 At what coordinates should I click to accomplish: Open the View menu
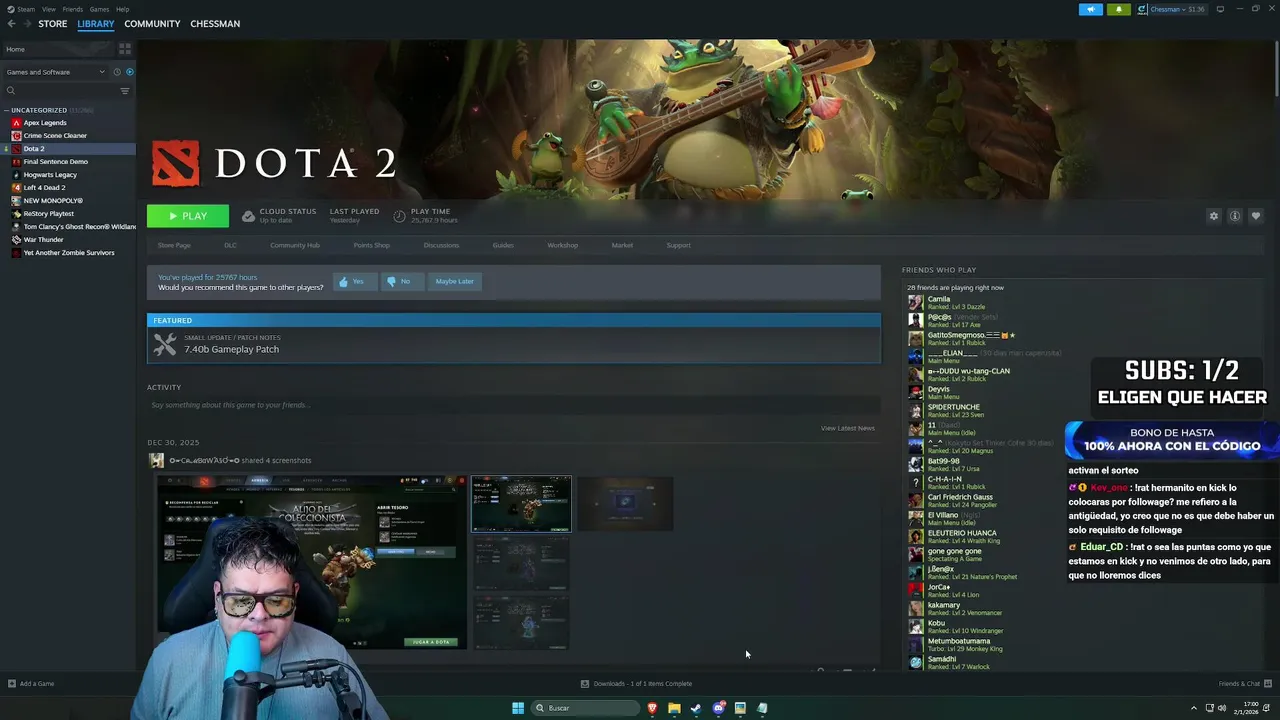click(48, 9)
